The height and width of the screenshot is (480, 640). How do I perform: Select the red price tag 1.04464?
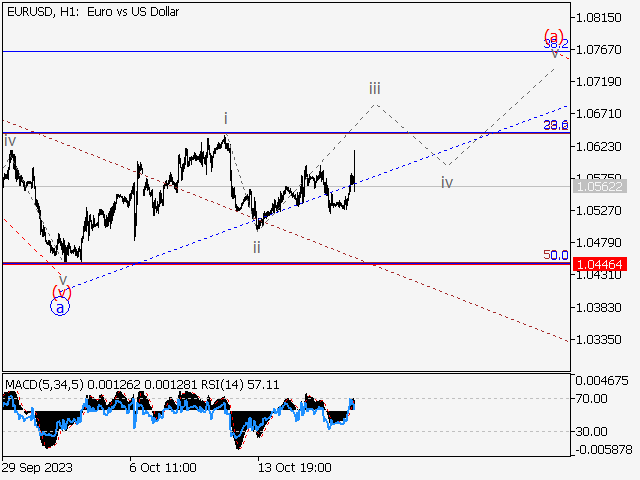pos(600,264)
